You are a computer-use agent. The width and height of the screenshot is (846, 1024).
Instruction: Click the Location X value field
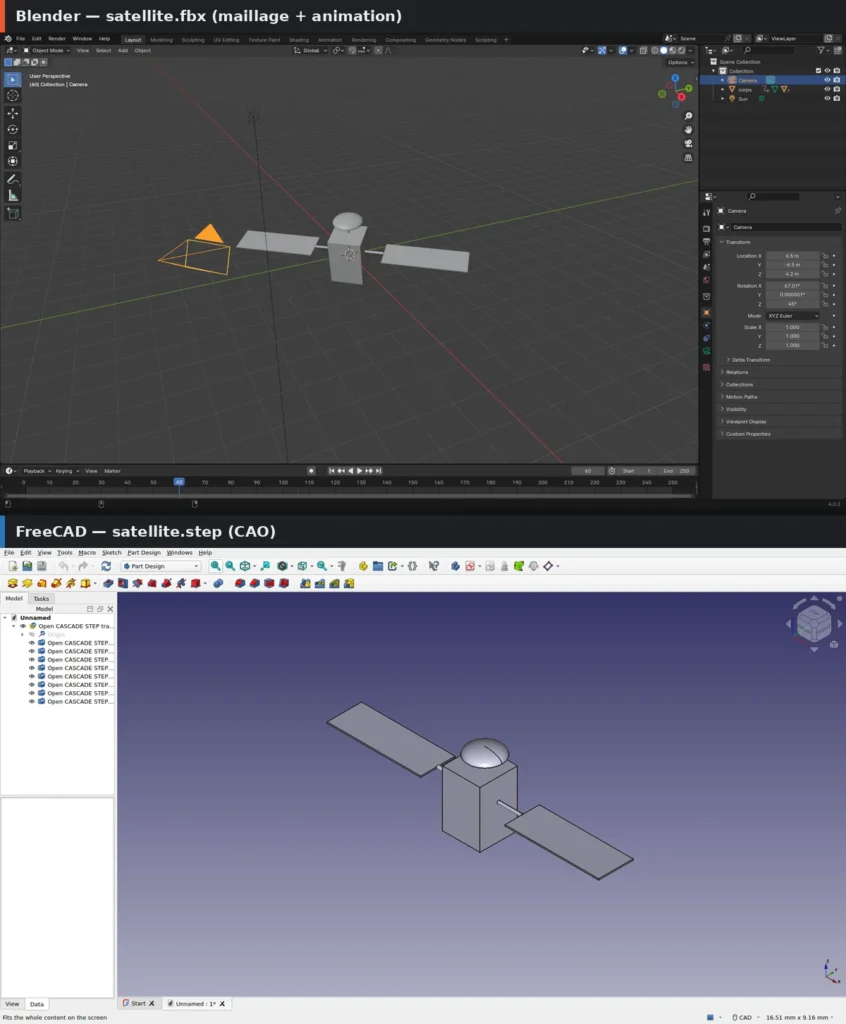[792, 255]
